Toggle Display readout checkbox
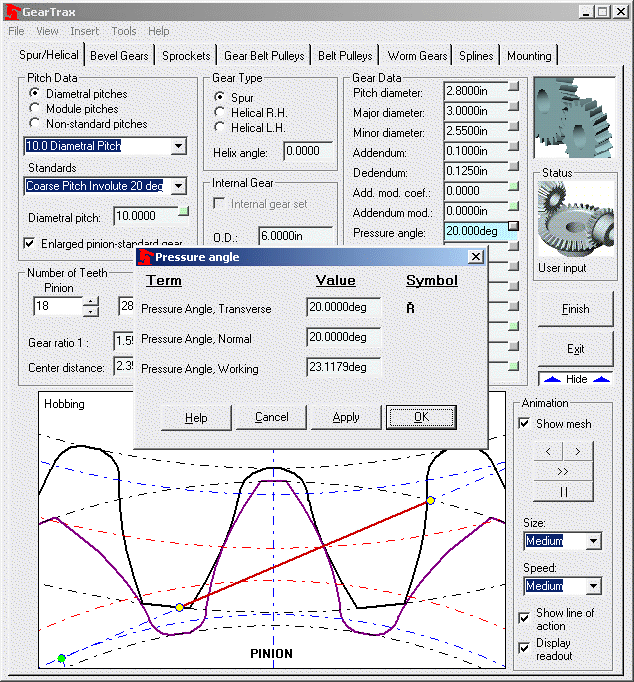 pos(524,648)
